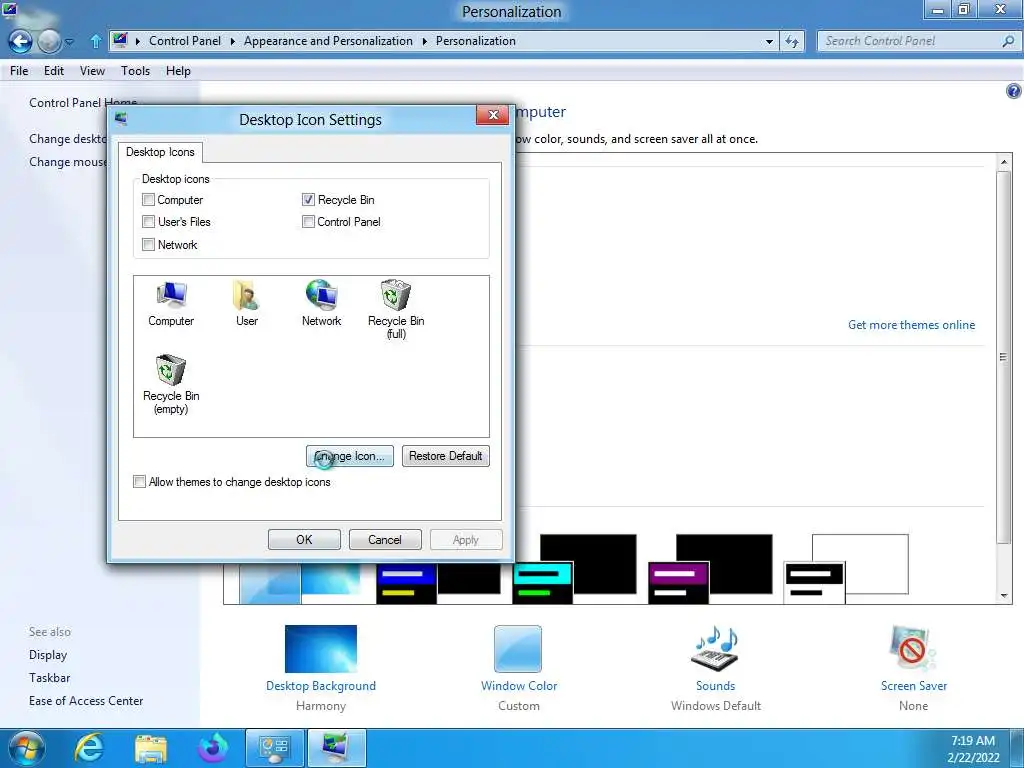
Task: Select the Desktop Icons tab
Action: 160,152
